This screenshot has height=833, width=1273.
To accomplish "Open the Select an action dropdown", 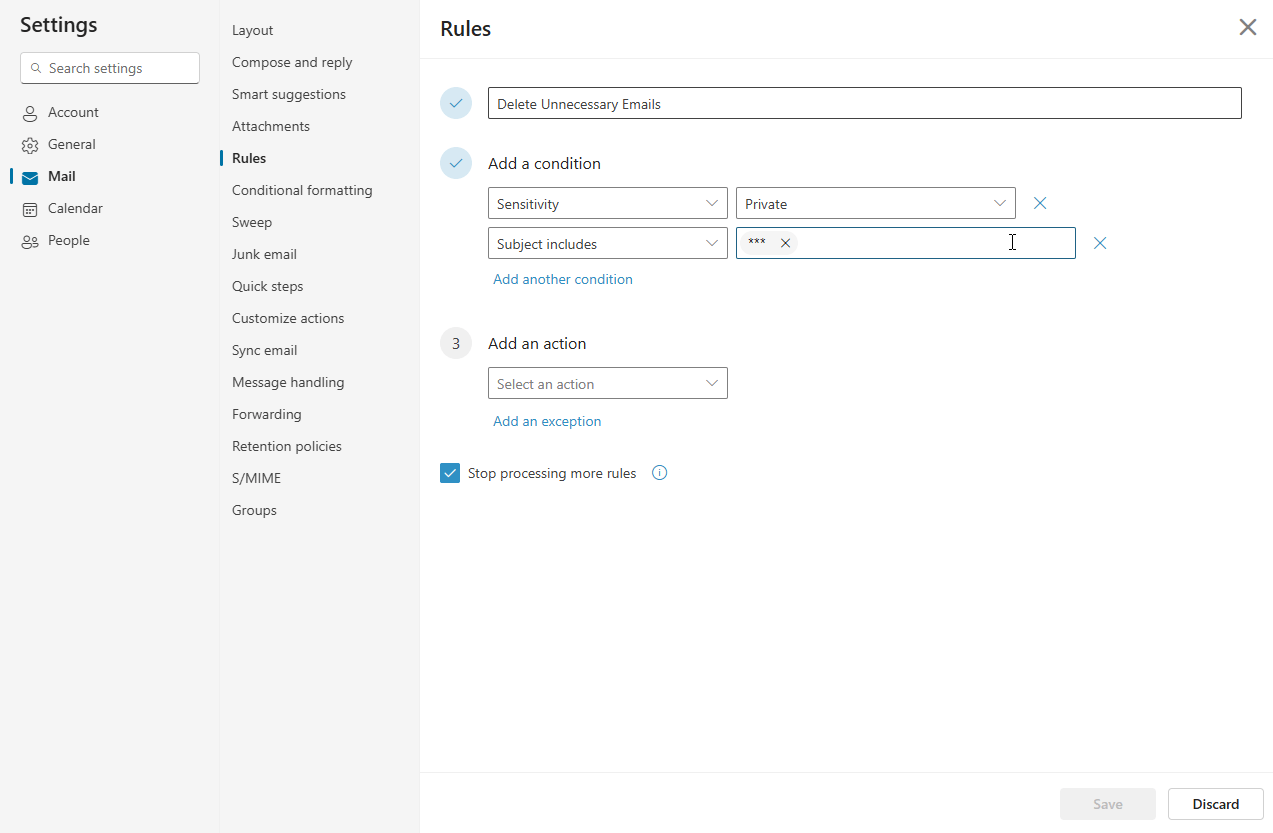I will pos(607,383).
